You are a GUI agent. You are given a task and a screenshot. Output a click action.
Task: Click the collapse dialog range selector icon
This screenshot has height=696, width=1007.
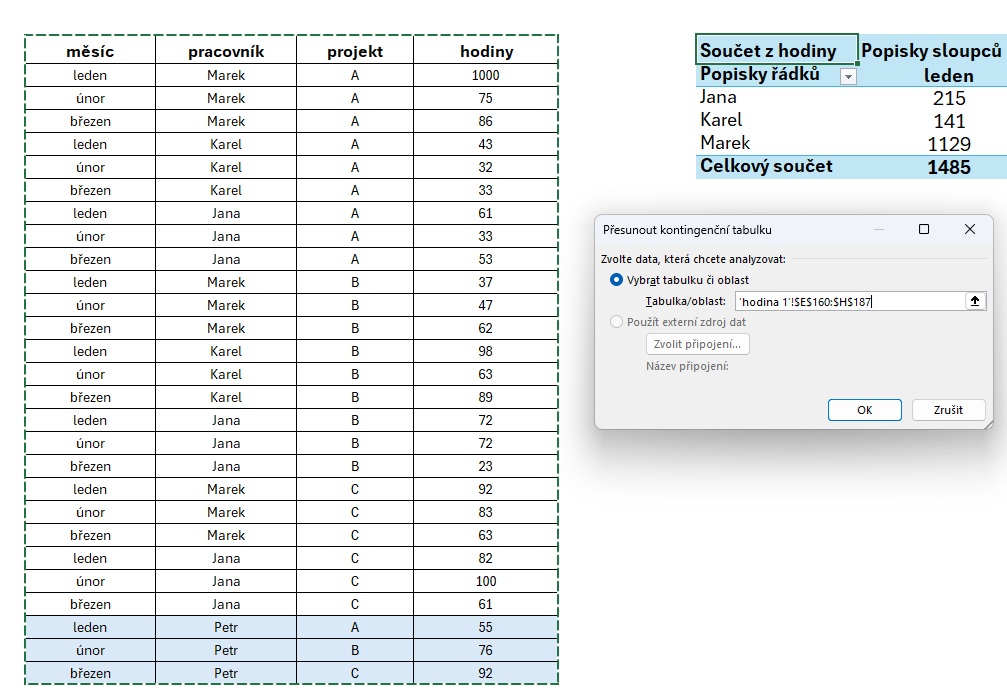pos(975,301)
